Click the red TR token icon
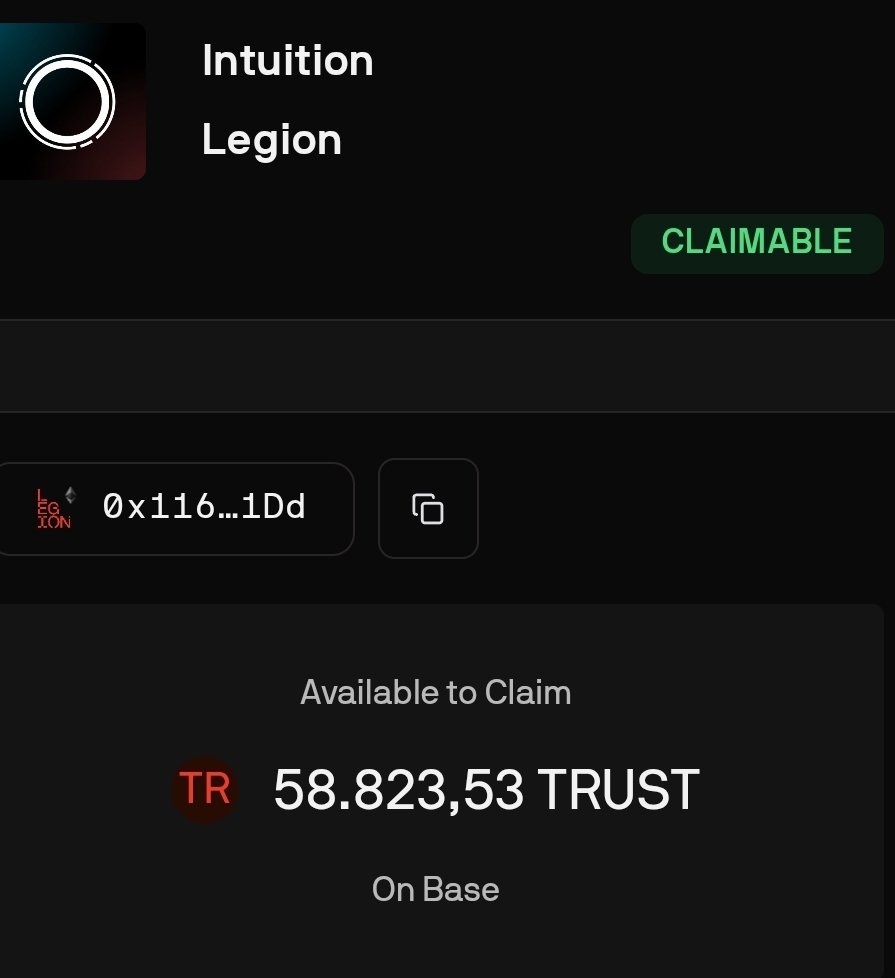This screenshot has height=978, width=895. click(205, 789)
